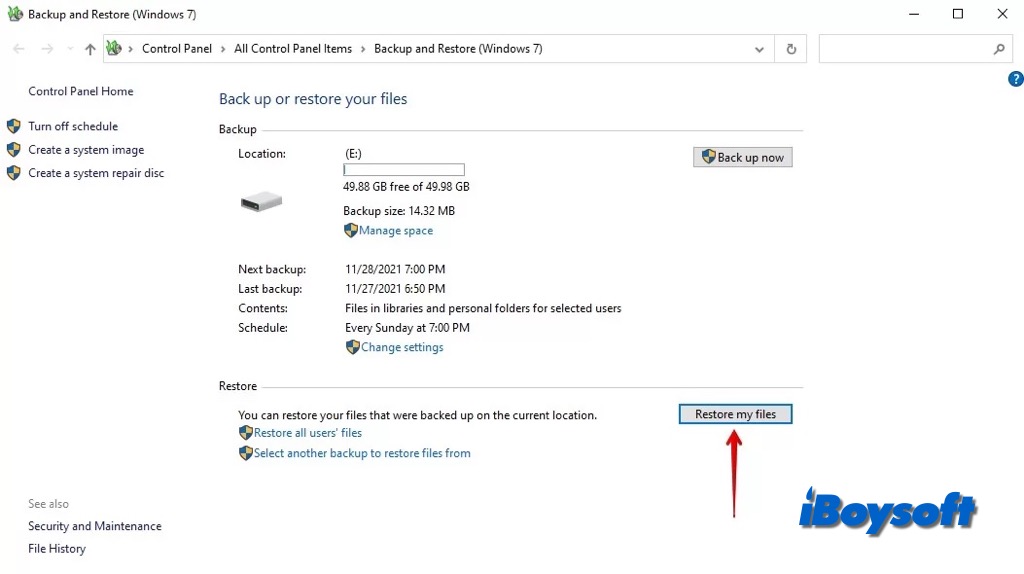This screenshot has height=574, width=1024.
Task: Open help with the question mark icon
Action: [x=1016, y=79]
